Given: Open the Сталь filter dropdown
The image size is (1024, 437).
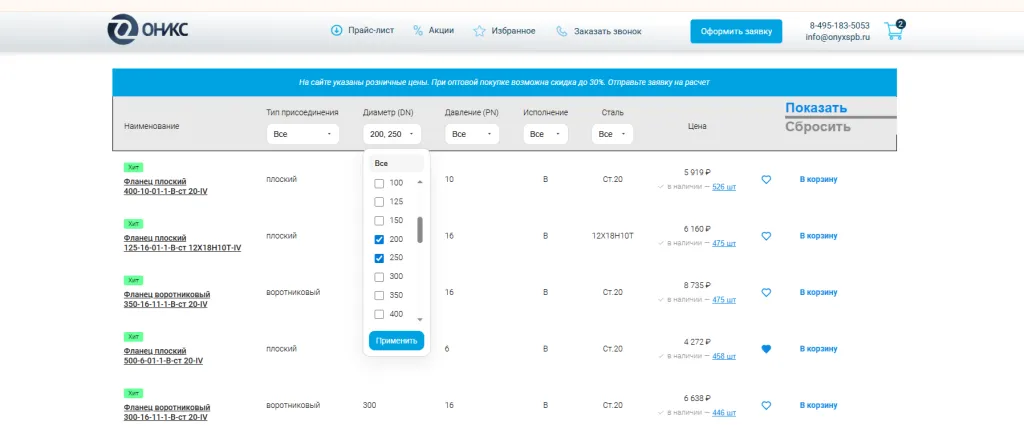Looking at the screenshot, I should coord(612,134).
